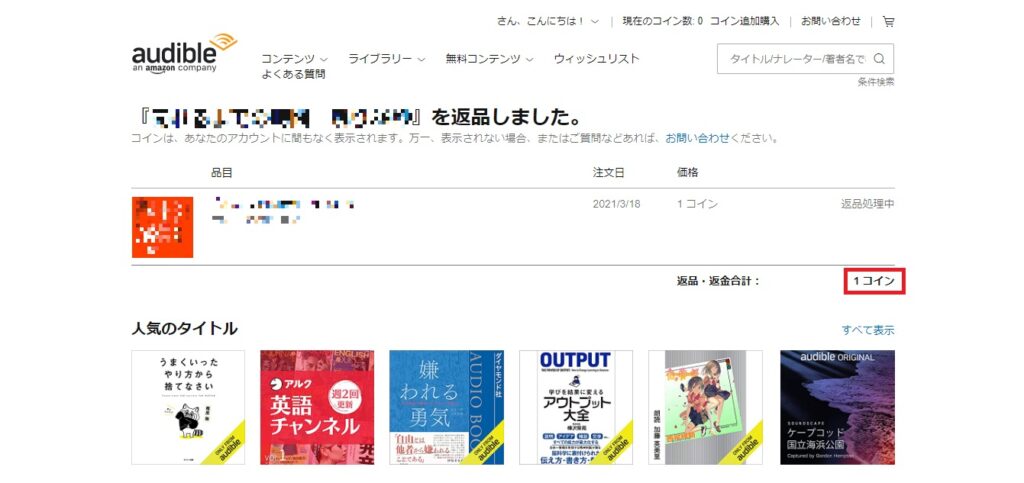Open the returned item's orange cover thumbnail

[x=163, y=227]
